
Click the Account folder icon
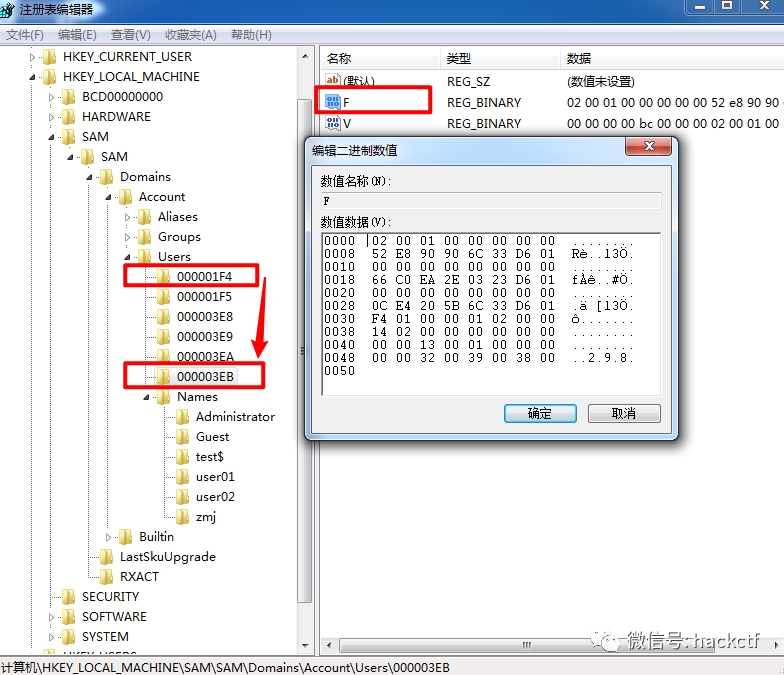point(126,197)
